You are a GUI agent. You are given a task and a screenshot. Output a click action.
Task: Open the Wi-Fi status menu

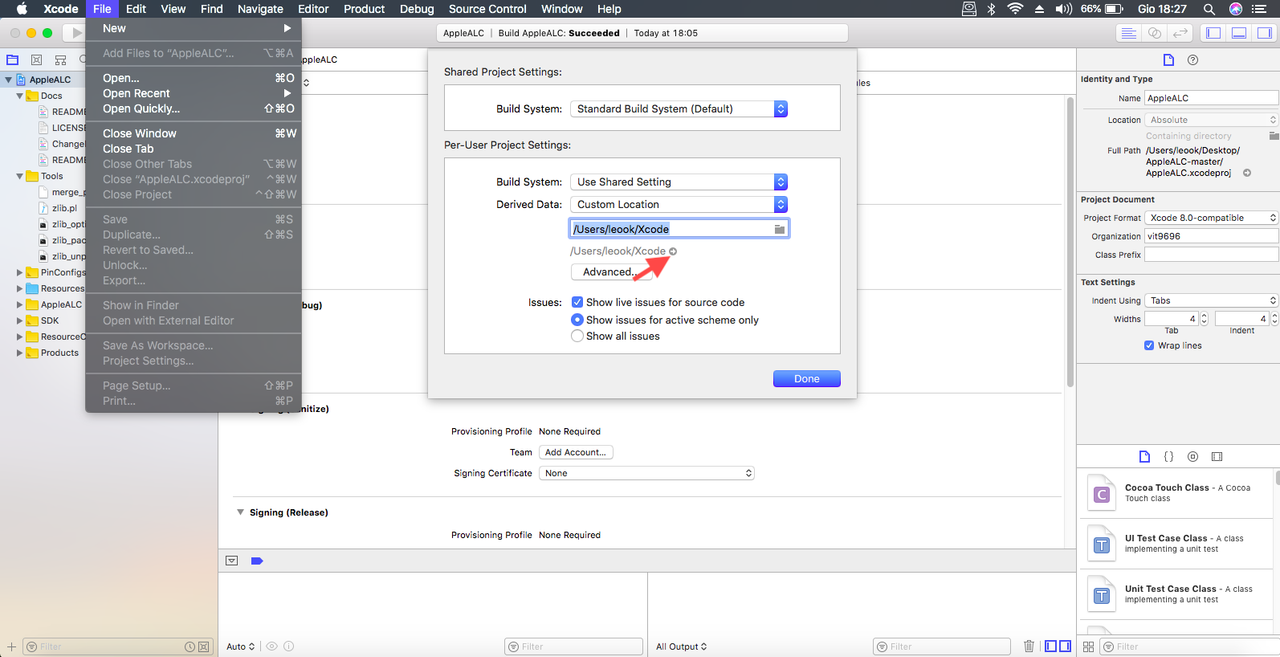click(x=1016, y=8)
